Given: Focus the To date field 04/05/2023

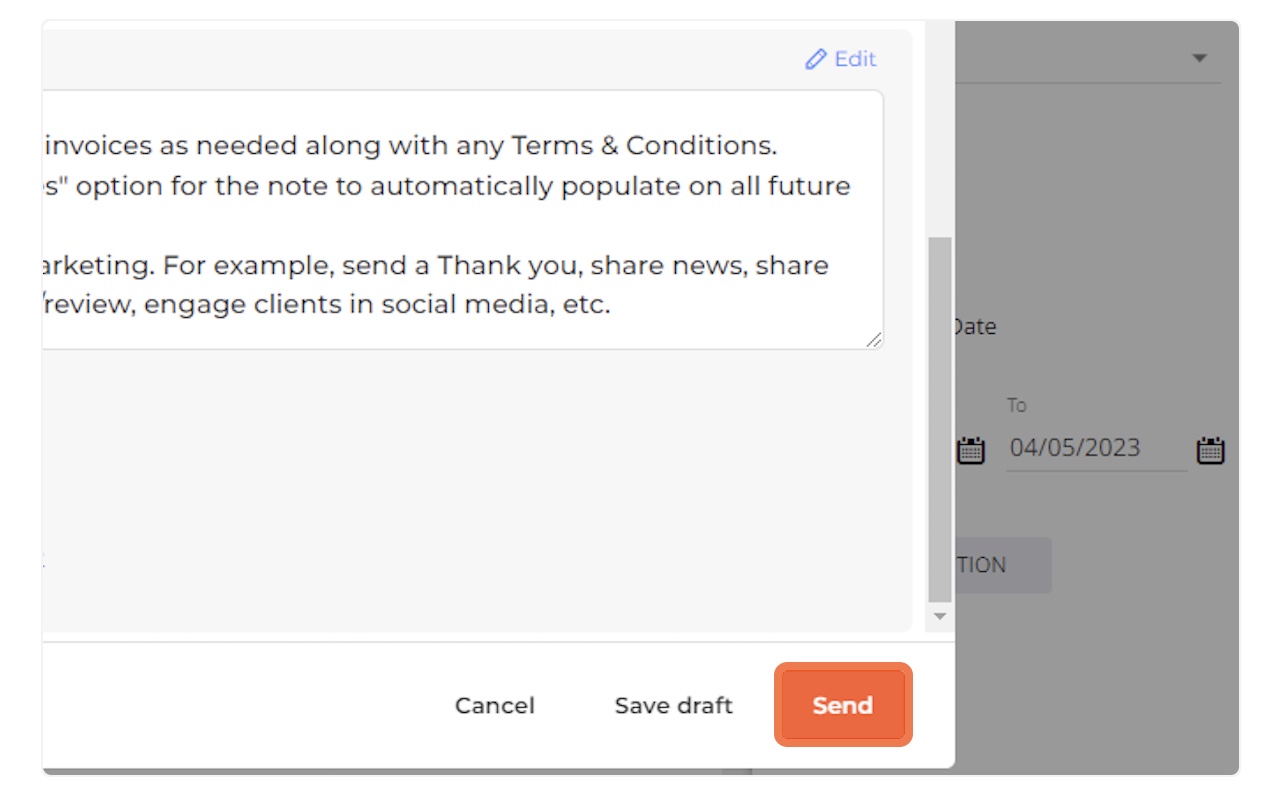Looking at the screenshot, I should (x=1096, y=448).
